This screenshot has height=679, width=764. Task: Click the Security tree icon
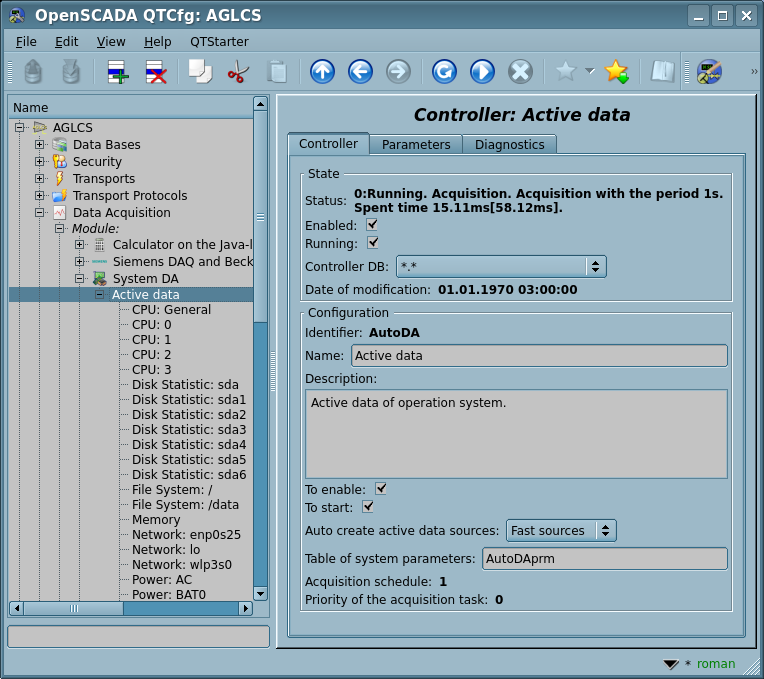[x=59, y=162]
